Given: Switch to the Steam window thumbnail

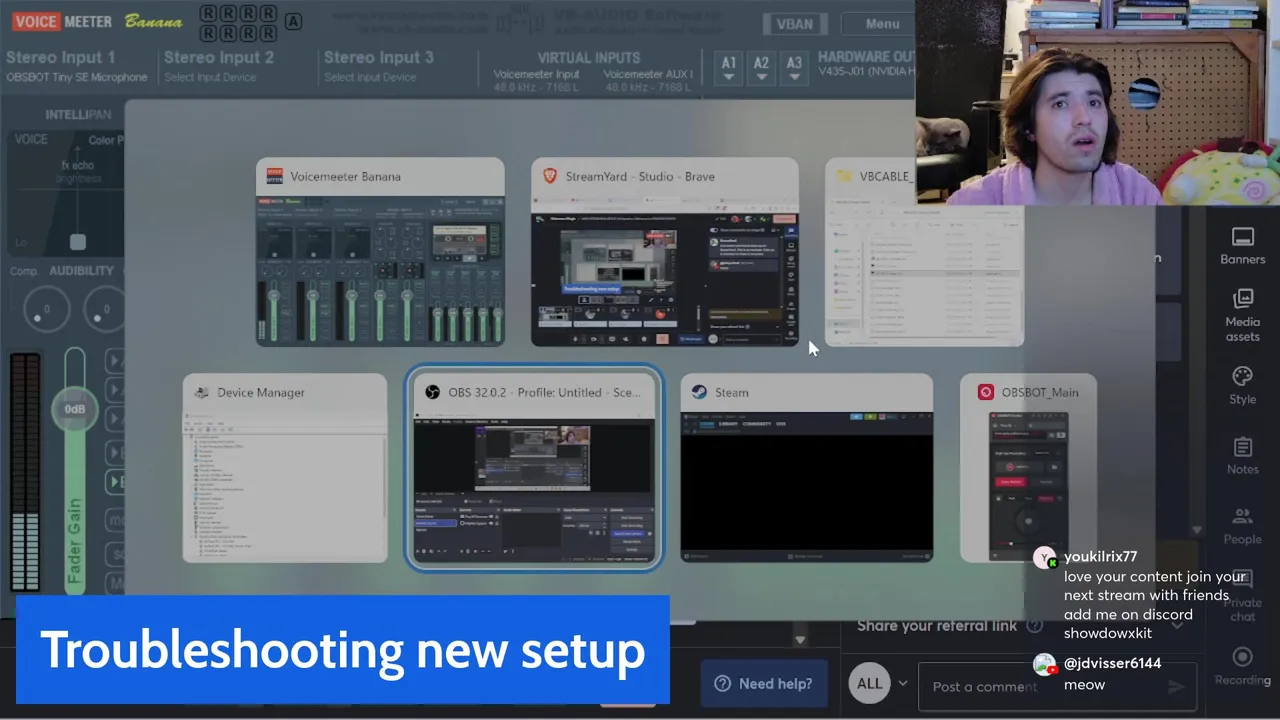Looking at the screenshot, I should (807, 468).
